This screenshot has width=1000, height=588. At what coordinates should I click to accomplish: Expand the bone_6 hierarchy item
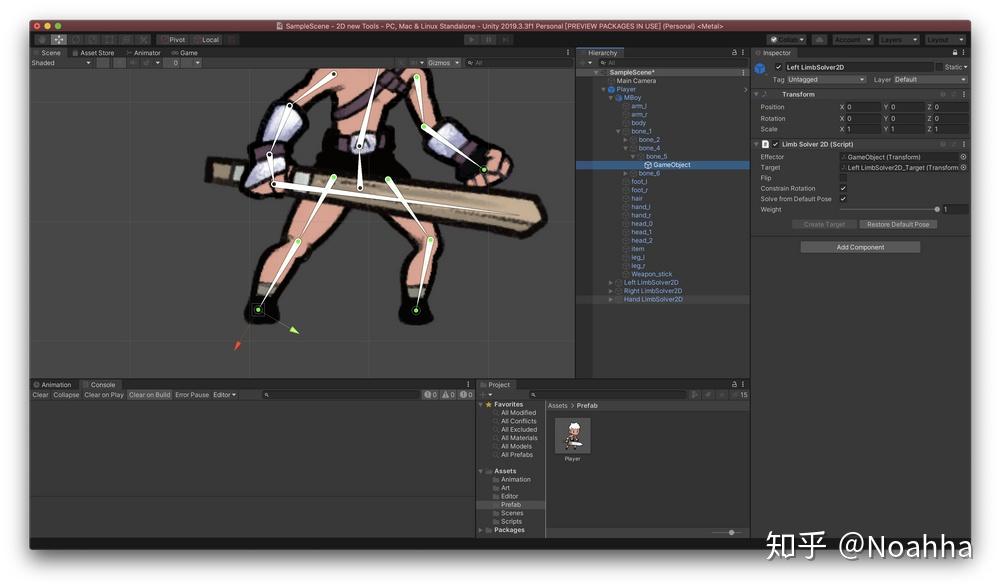(625, 174)
